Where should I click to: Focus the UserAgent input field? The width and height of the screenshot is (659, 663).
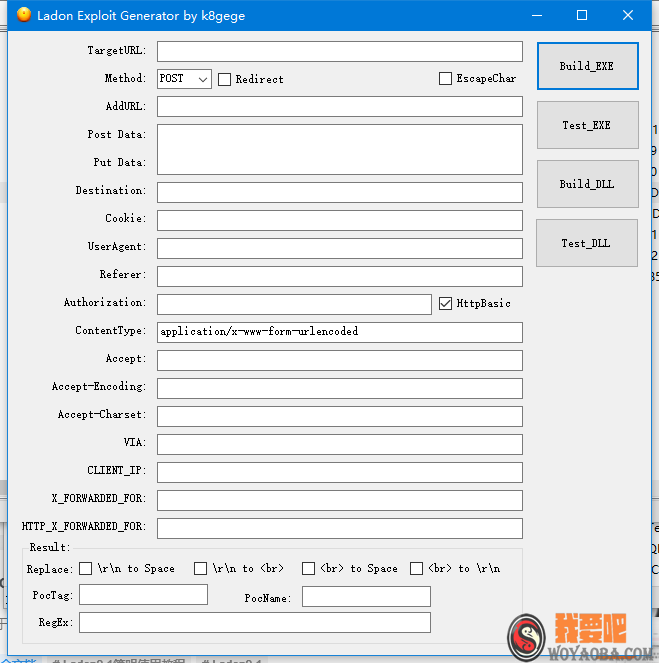coord(340,248)
